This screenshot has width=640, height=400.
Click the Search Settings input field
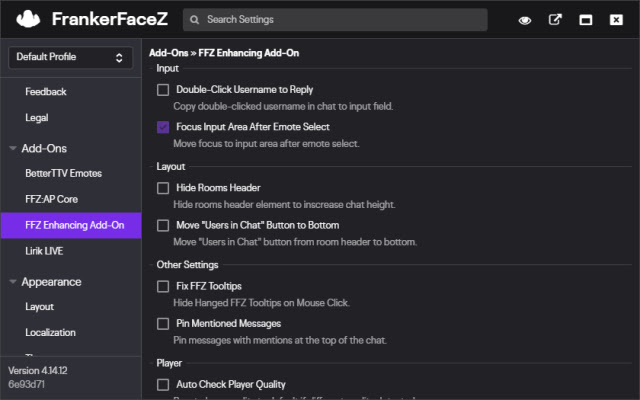(x=340, y=20)
